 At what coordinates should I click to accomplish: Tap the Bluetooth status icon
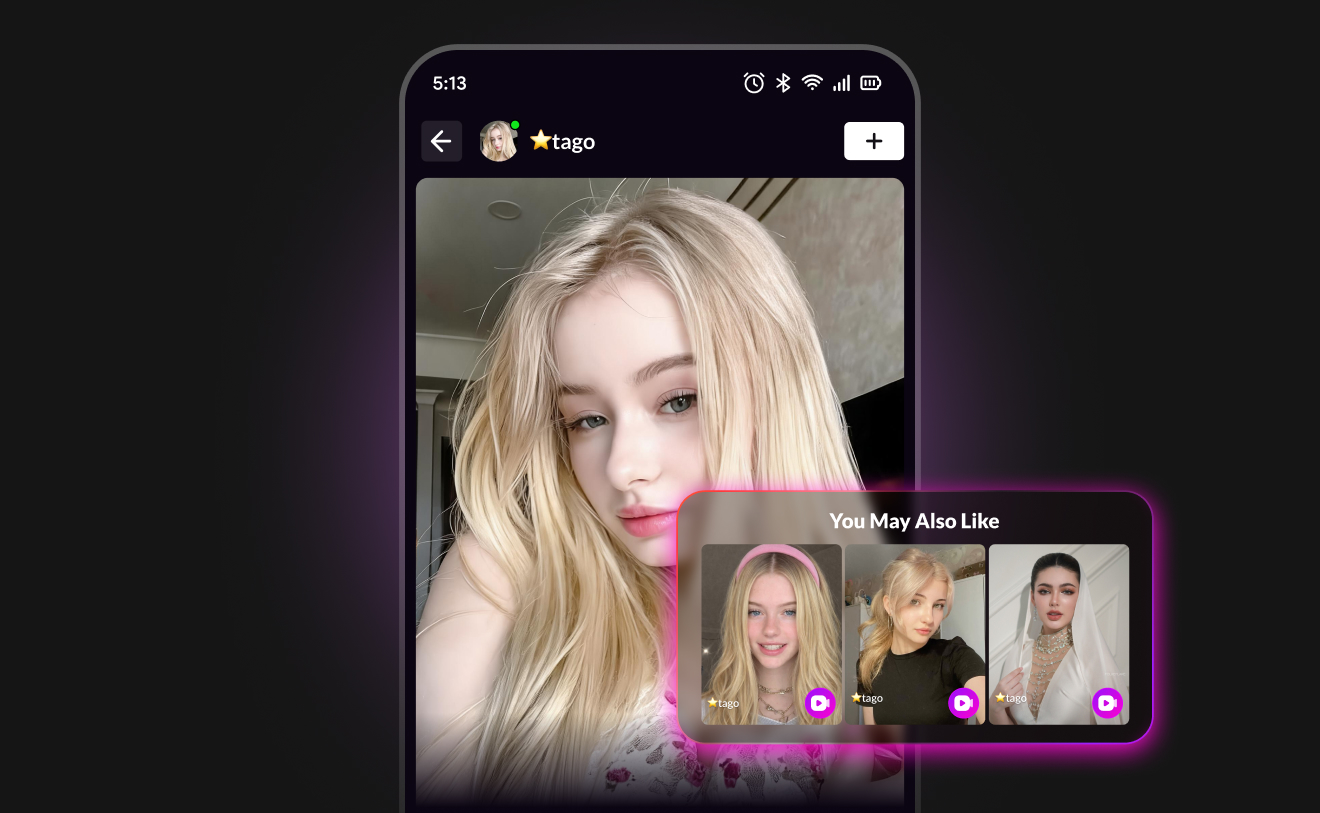pos(784,83)
